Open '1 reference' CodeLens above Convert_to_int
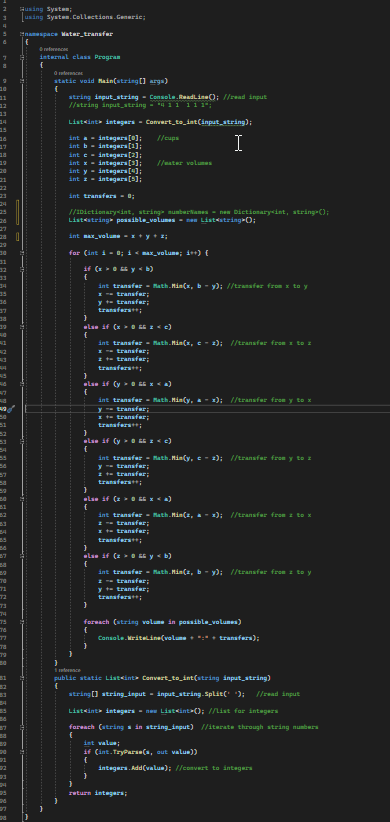The height and width of the screenshot is (822, 390). 68,670
